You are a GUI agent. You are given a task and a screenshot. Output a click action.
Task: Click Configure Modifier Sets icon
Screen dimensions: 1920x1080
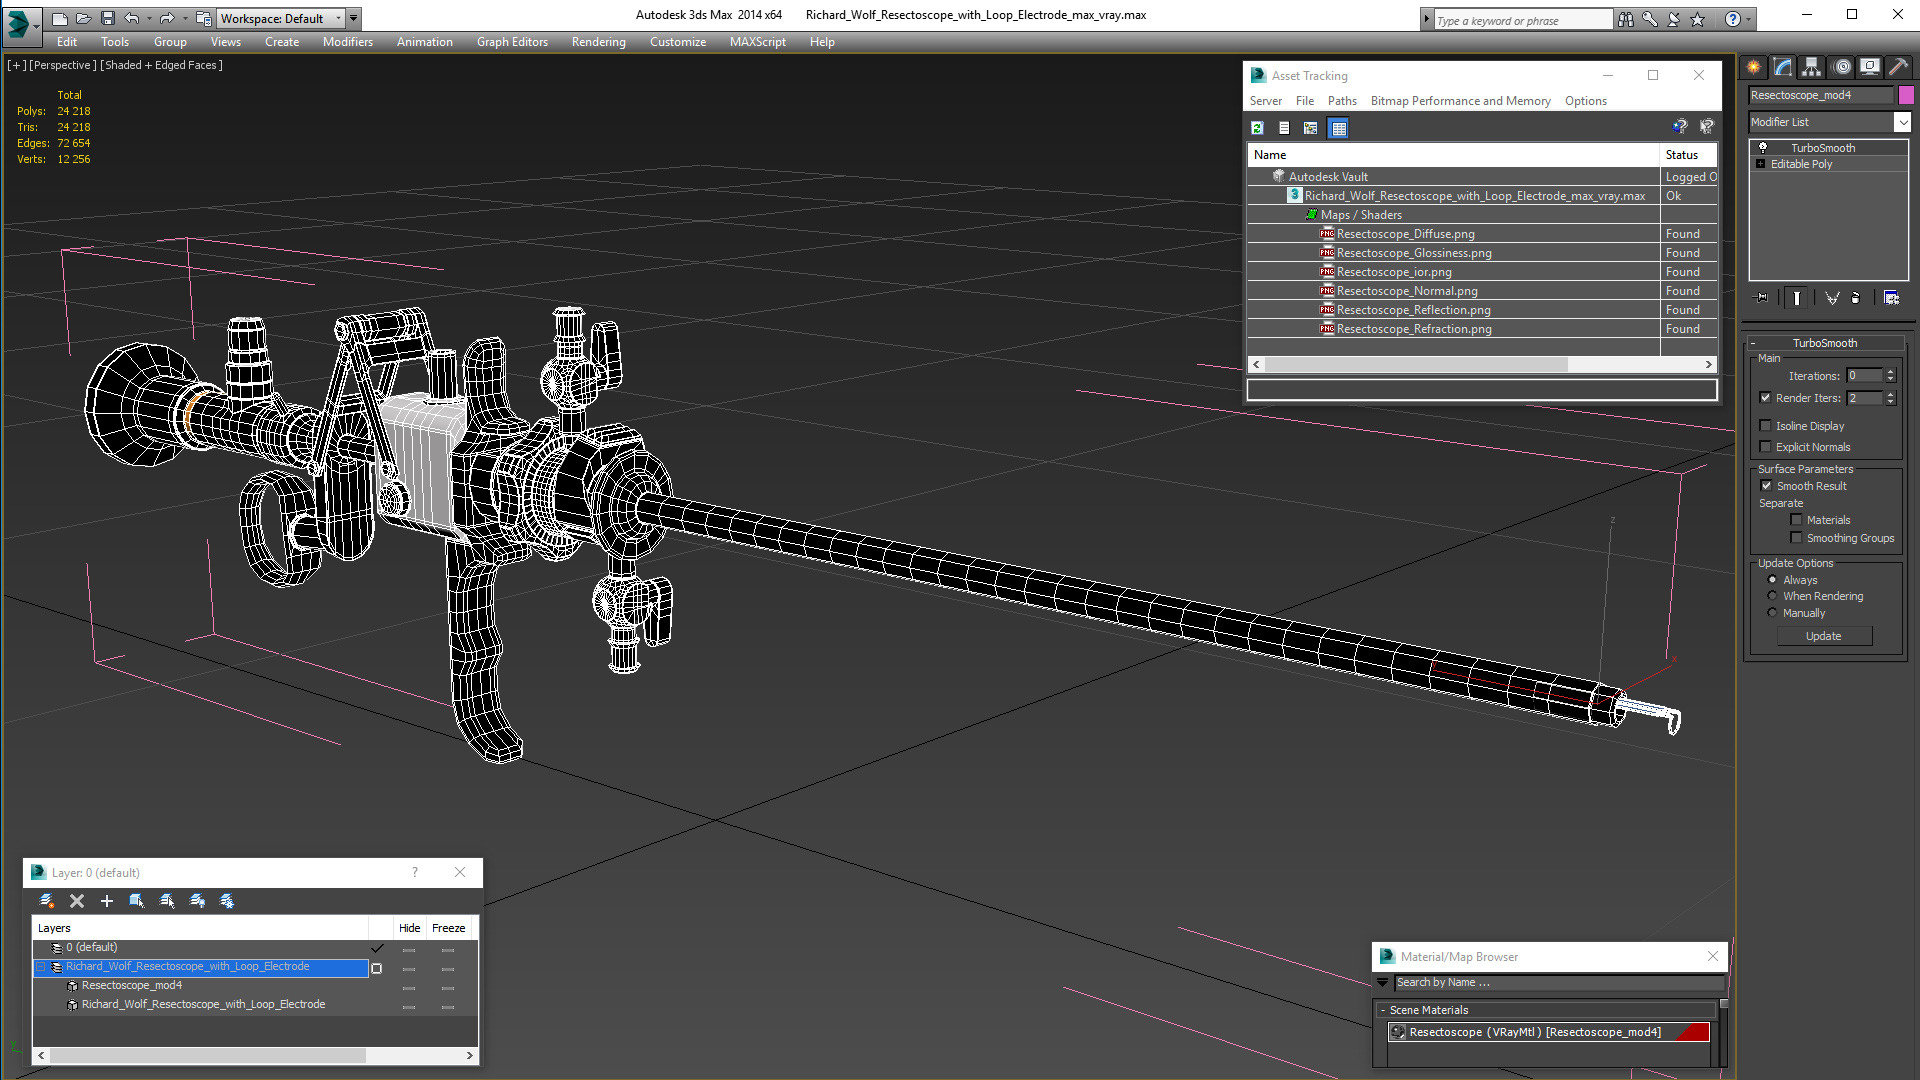(1891, 298)
